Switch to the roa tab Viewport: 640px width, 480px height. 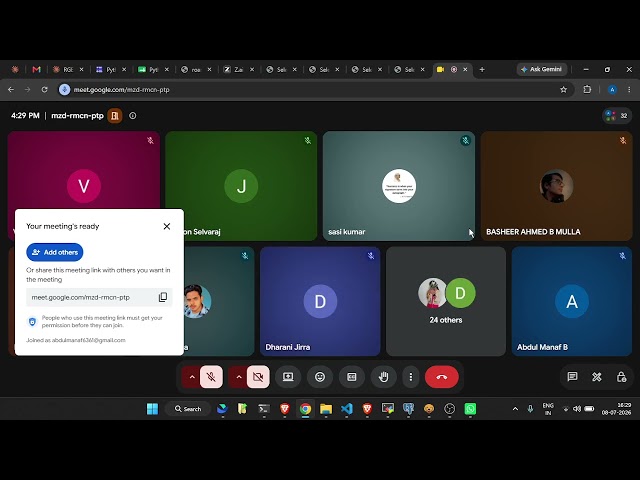[196, 70]
